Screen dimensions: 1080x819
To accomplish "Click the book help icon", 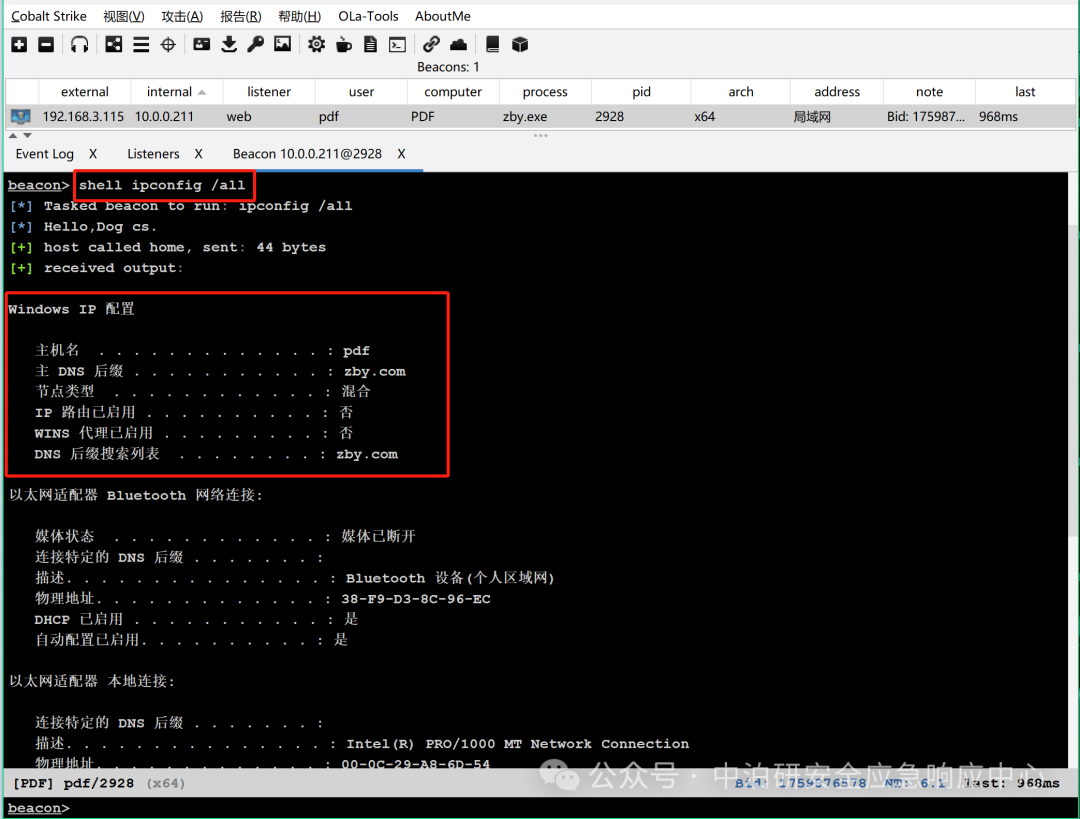I will 492,45.
